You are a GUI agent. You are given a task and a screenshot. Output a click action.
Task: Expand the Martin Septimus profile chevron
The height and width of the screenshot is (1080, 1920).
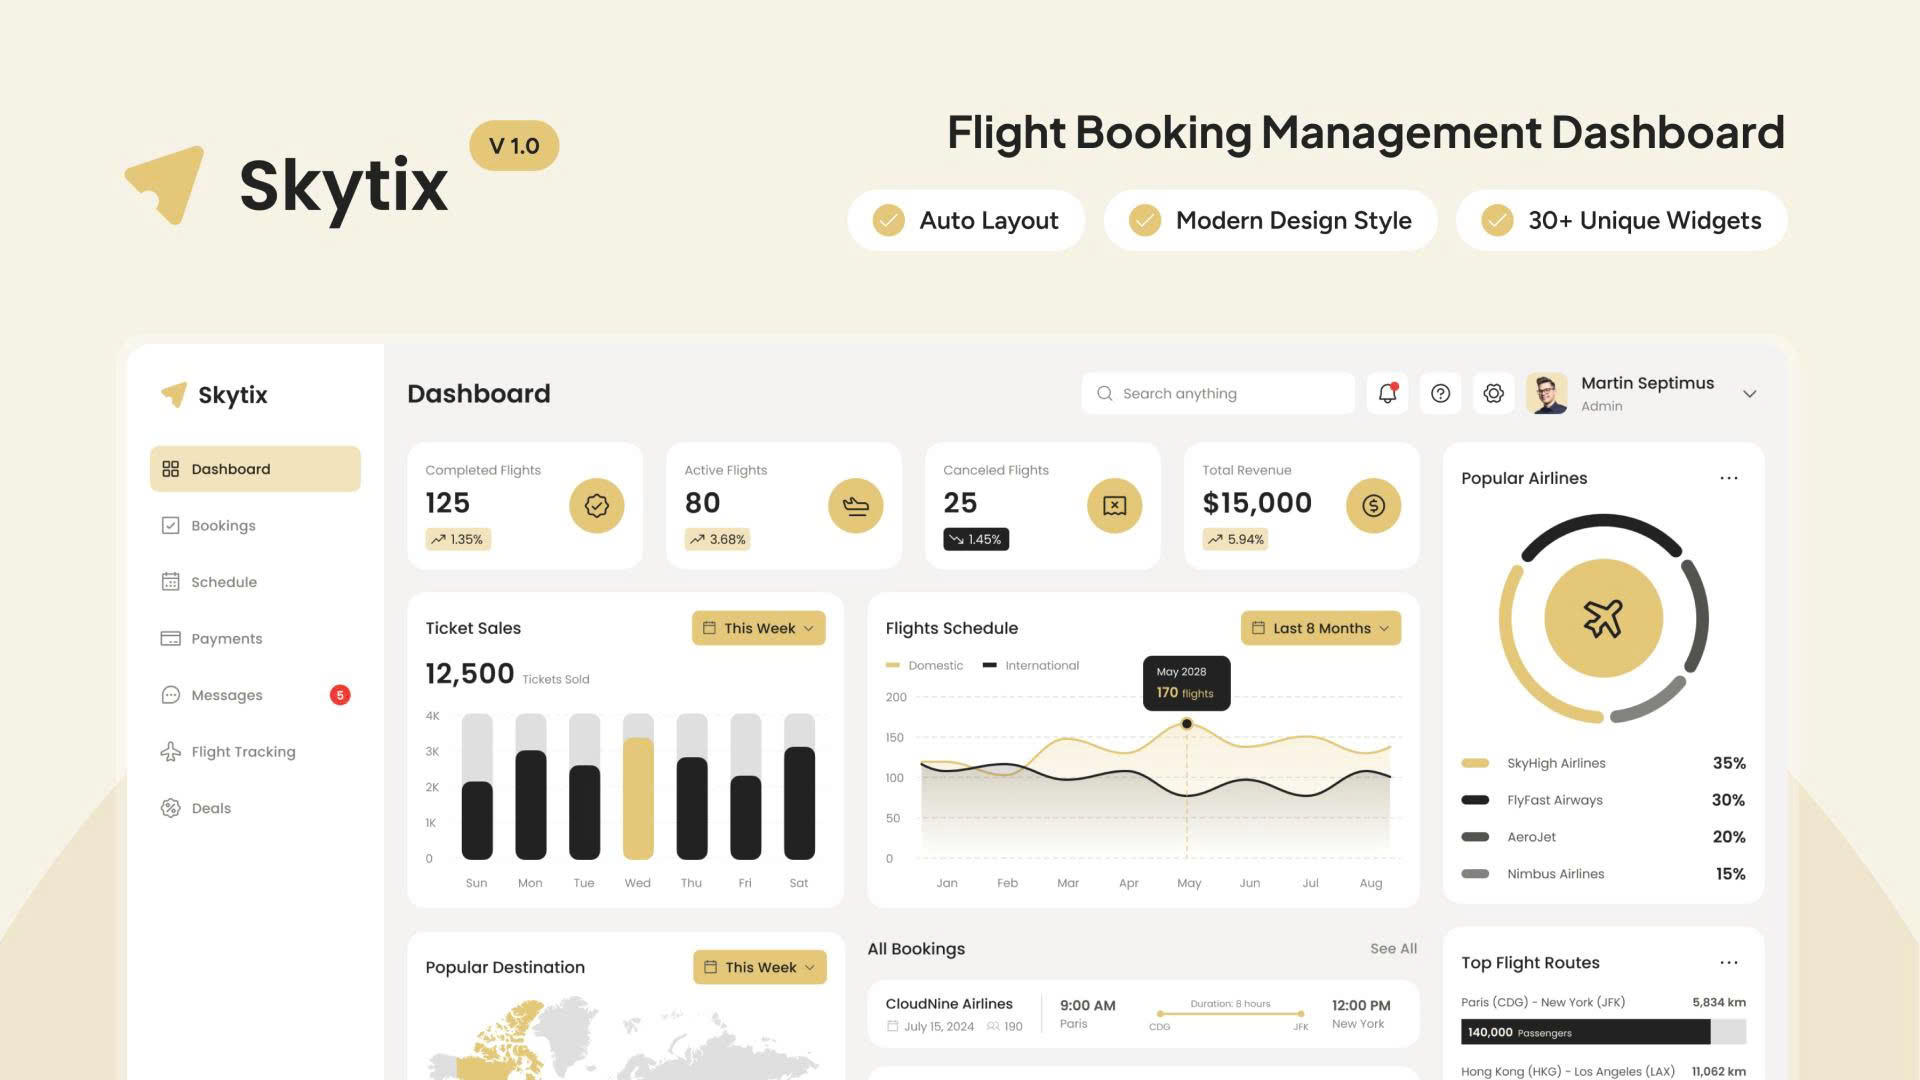pos(1749,394)
